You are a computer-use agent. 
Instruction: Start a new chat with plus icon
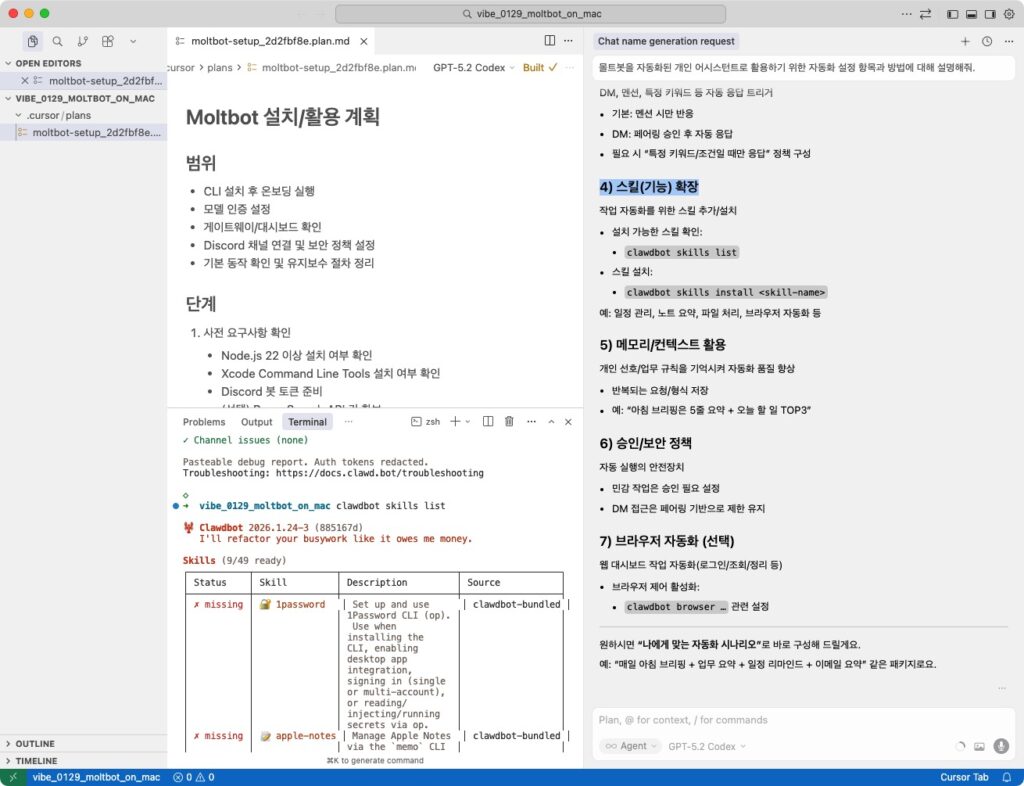coord(965,41)
